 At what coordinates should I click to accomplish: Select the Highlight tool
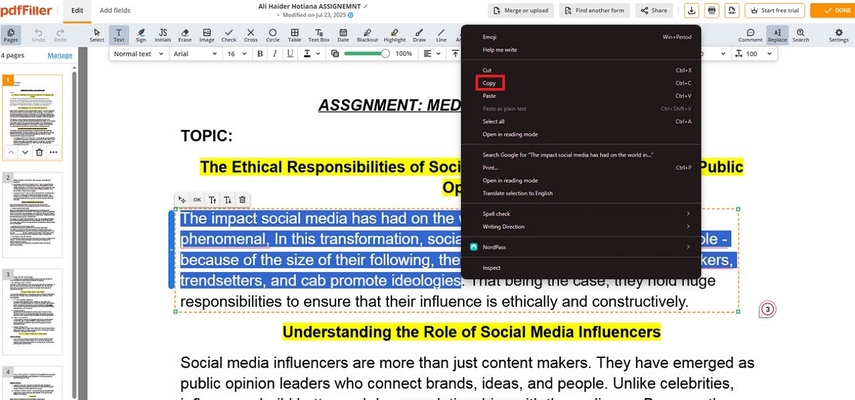click(394, 35)
